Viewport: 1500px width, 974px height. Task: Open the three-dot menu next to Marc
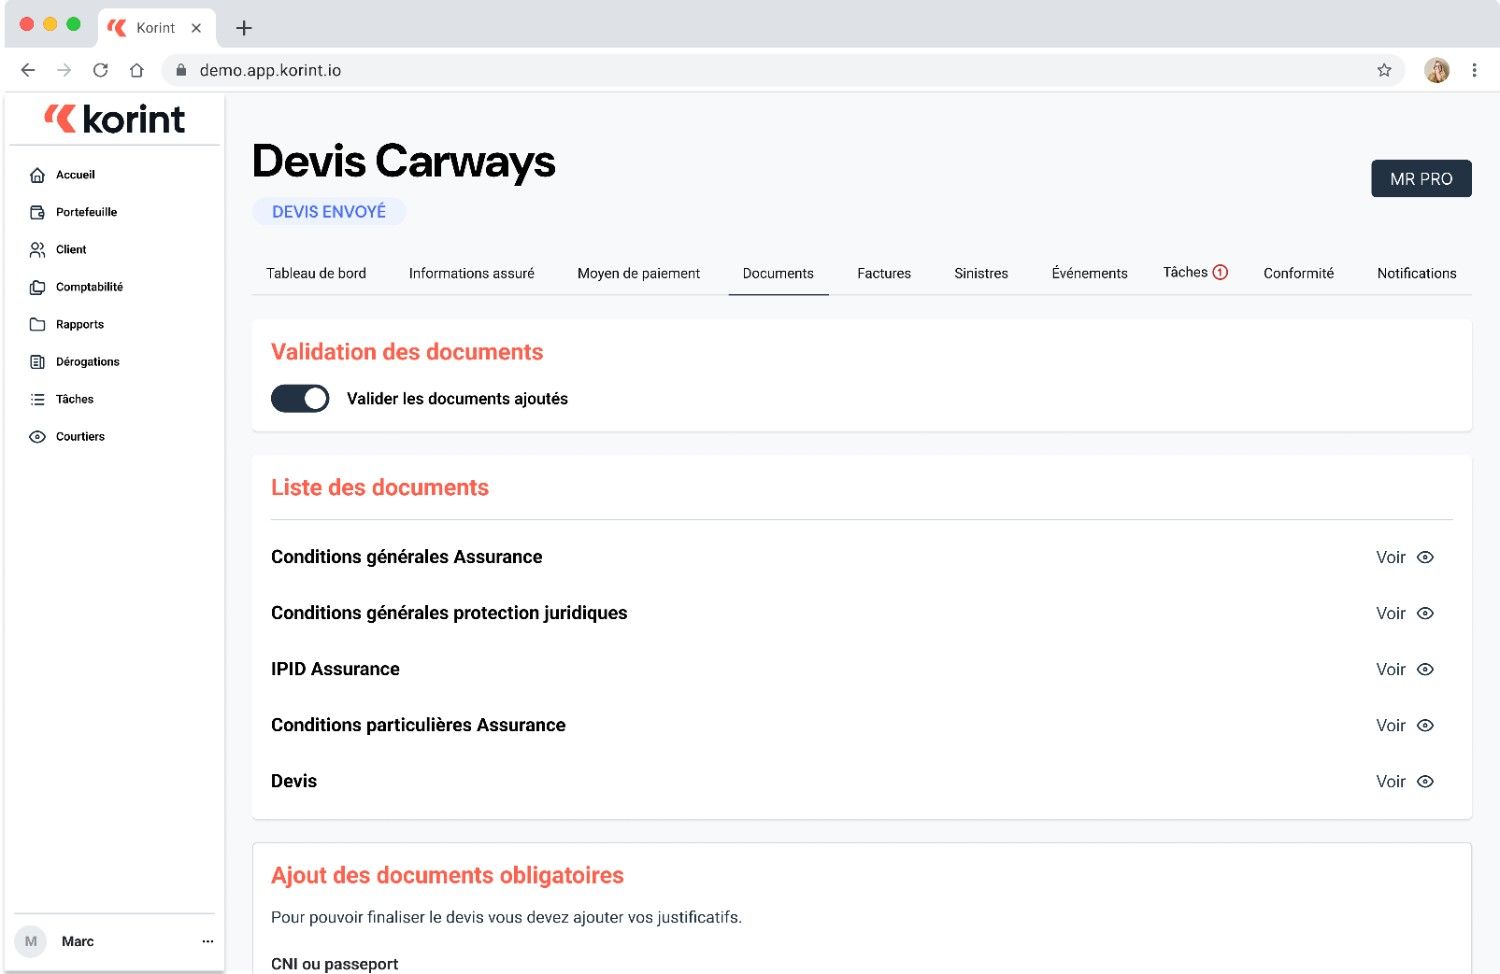208,941
